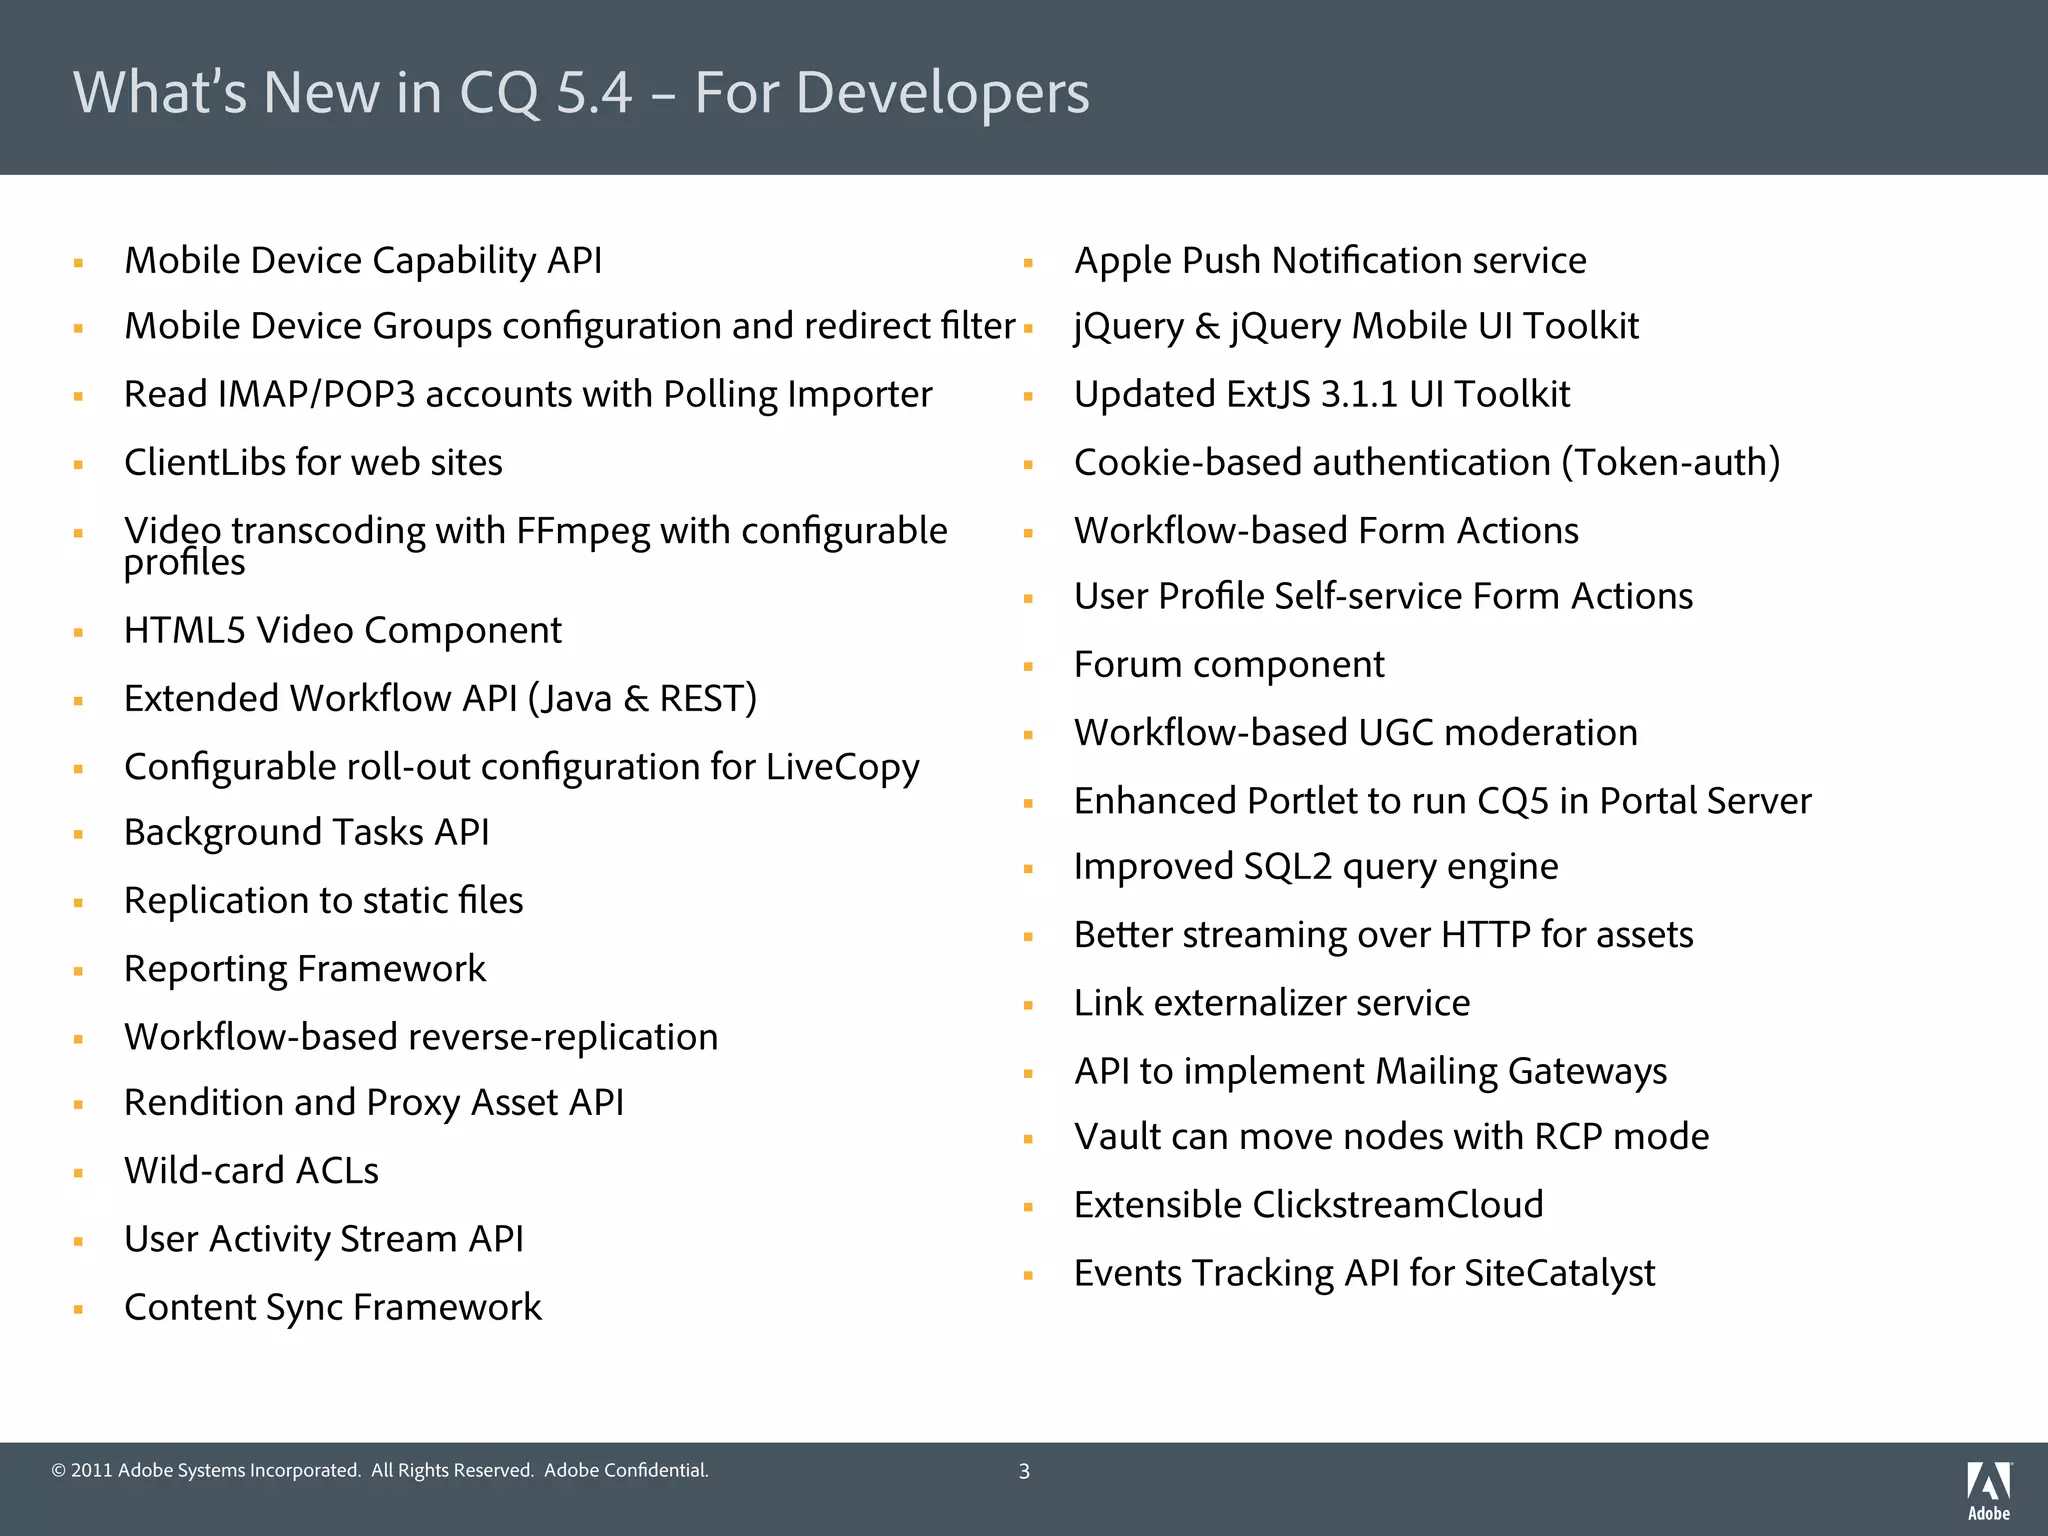Select 'Workflow-based Form Actions' item

[1326, 531]
